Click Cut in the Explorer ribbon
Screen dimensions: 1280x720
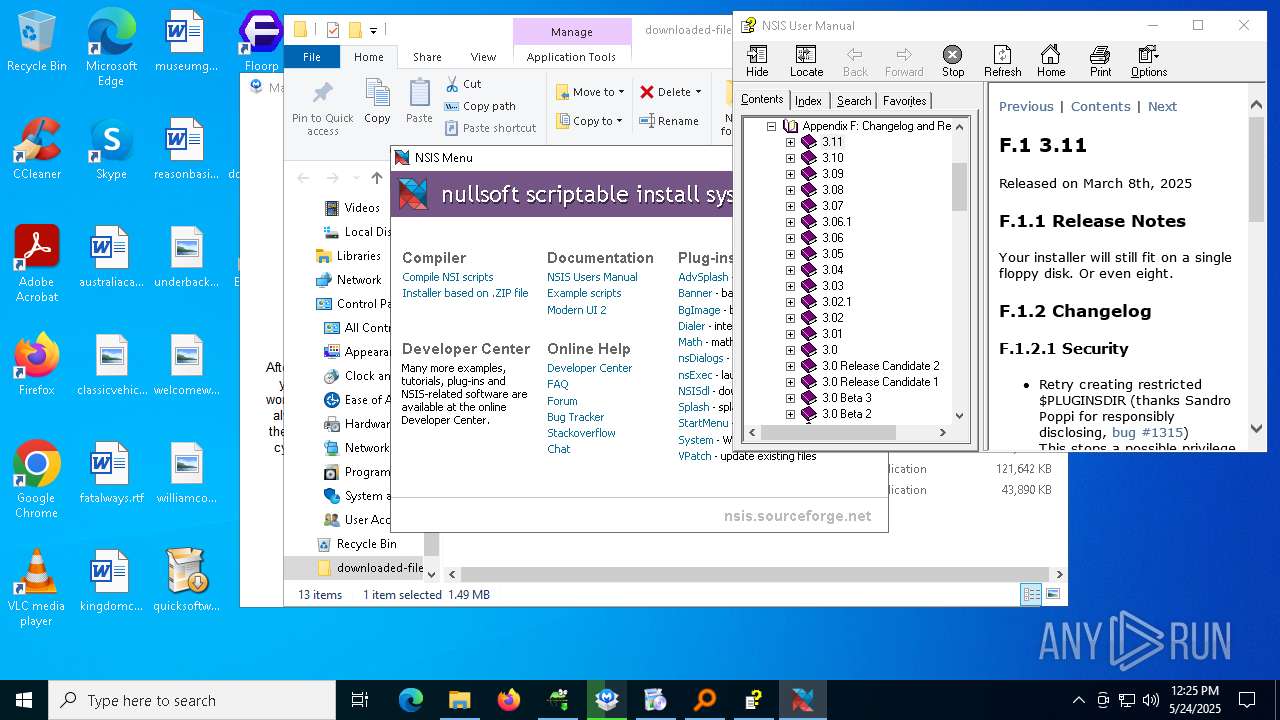tap(463, 84)
